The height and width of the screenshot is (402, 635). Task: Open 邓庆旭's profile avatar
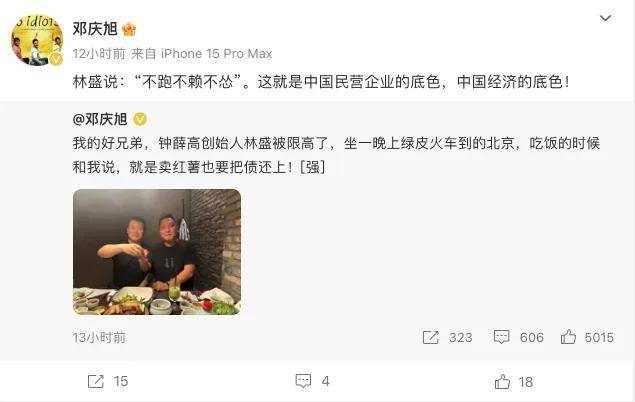click(37, 40)
